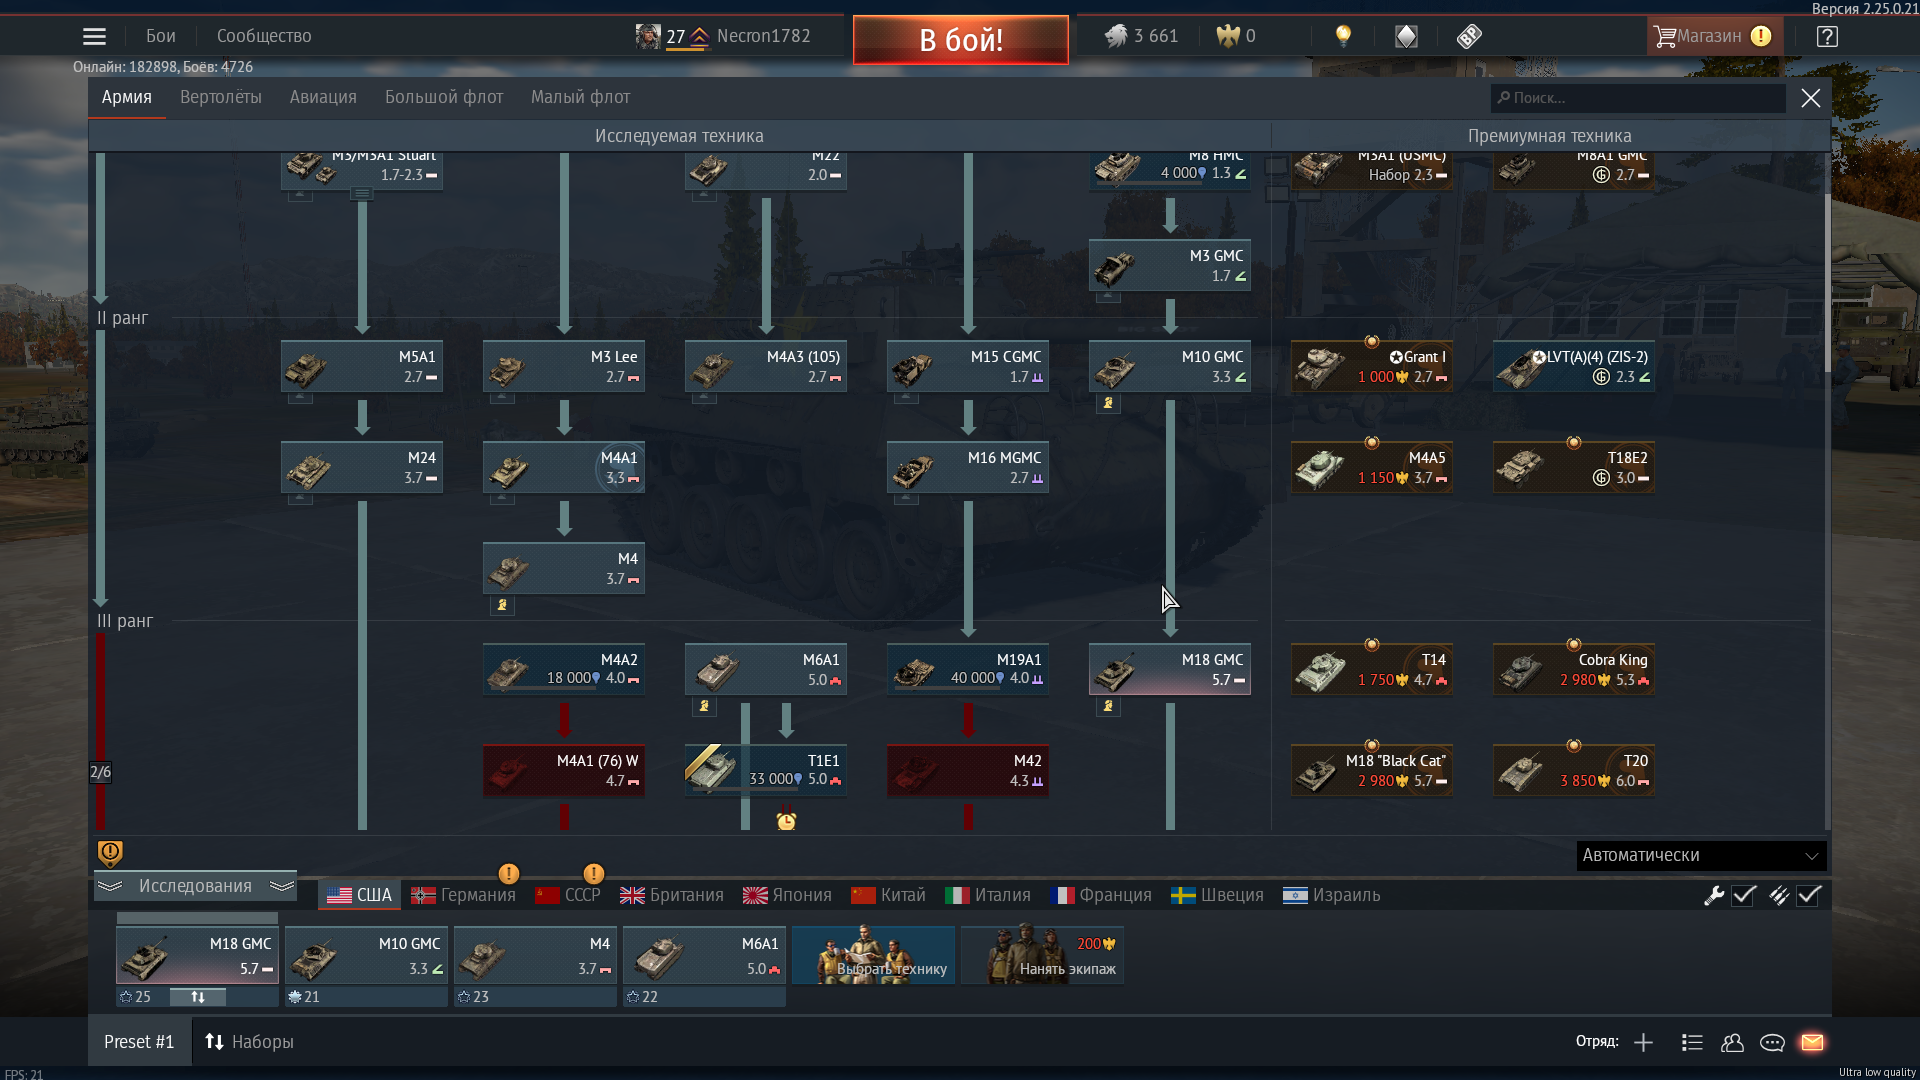Click swap arrows under M18 GMC slot
Image resolution: width=1920 pixels, height=1080 pixels.
pyautogui.click(x=198, y=997)
